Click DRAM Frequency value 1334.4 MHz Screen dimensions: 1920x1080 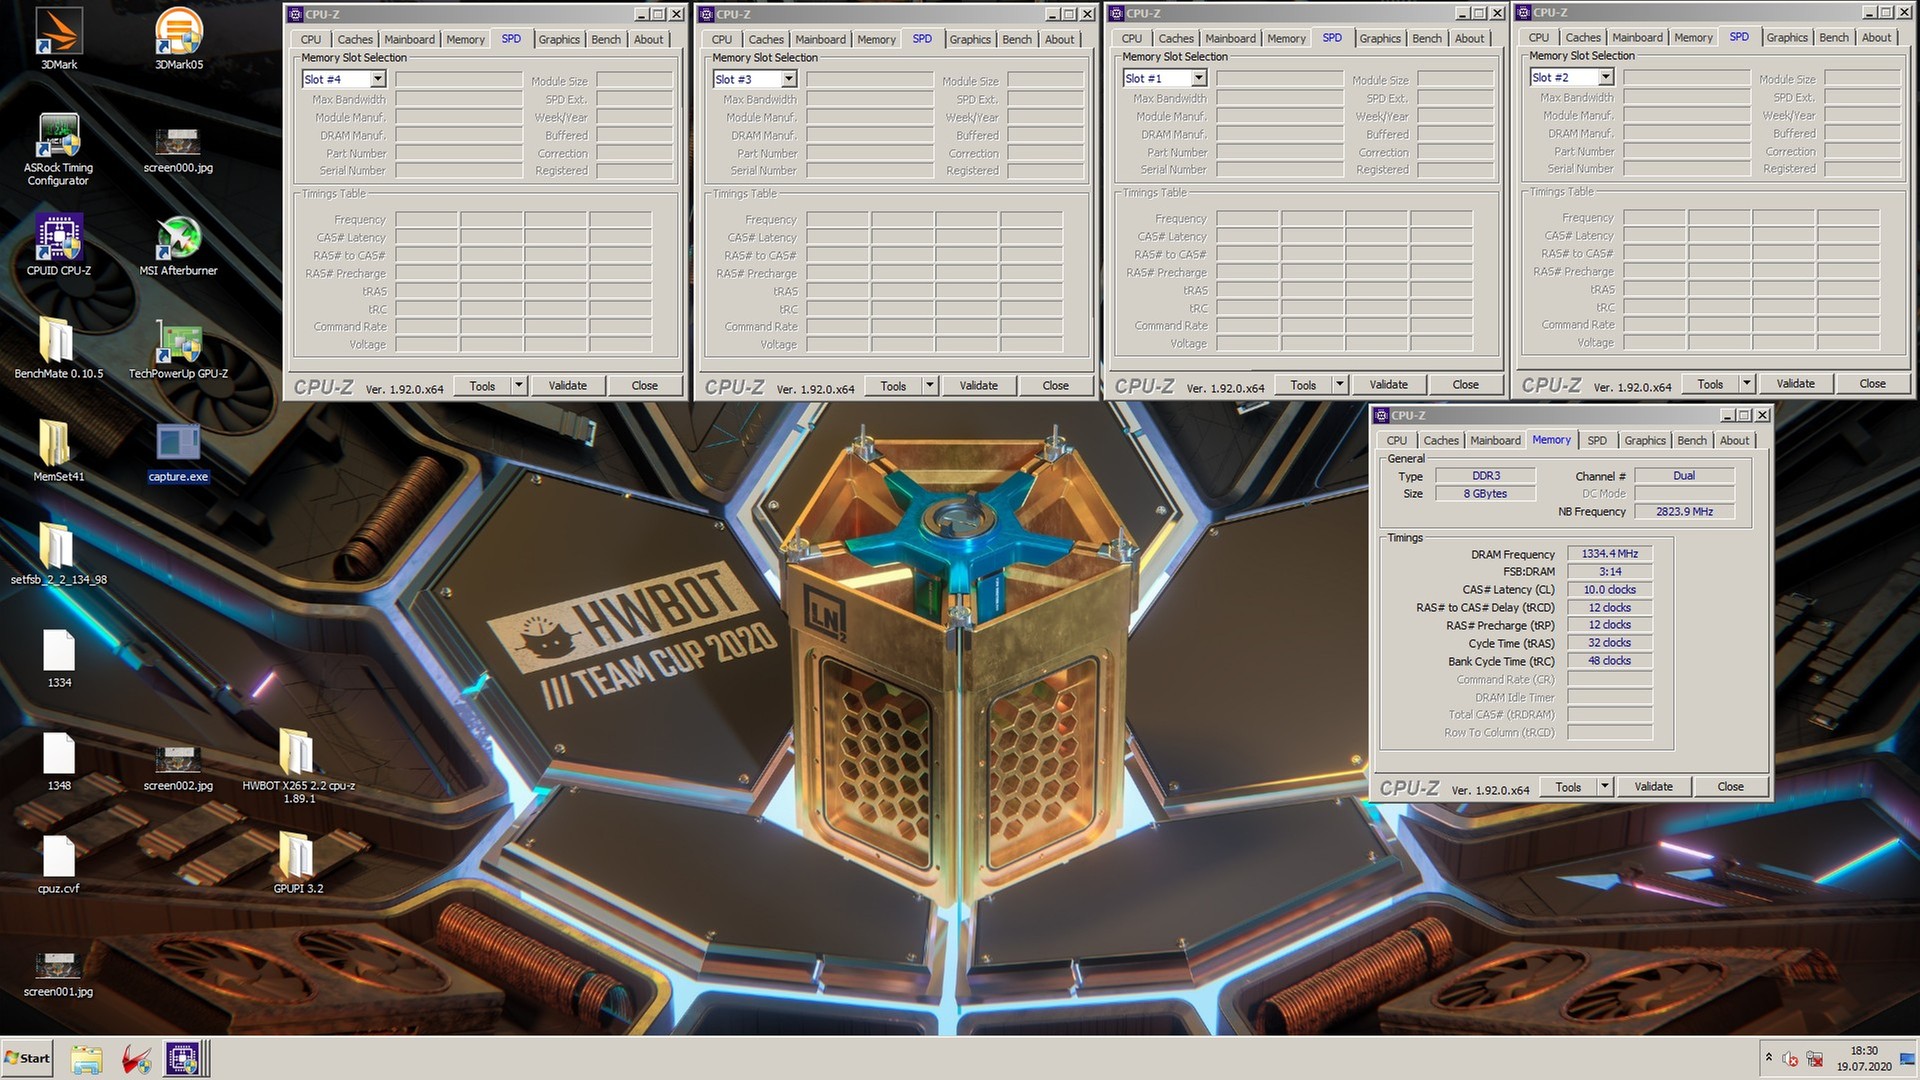coord(1610,553)
